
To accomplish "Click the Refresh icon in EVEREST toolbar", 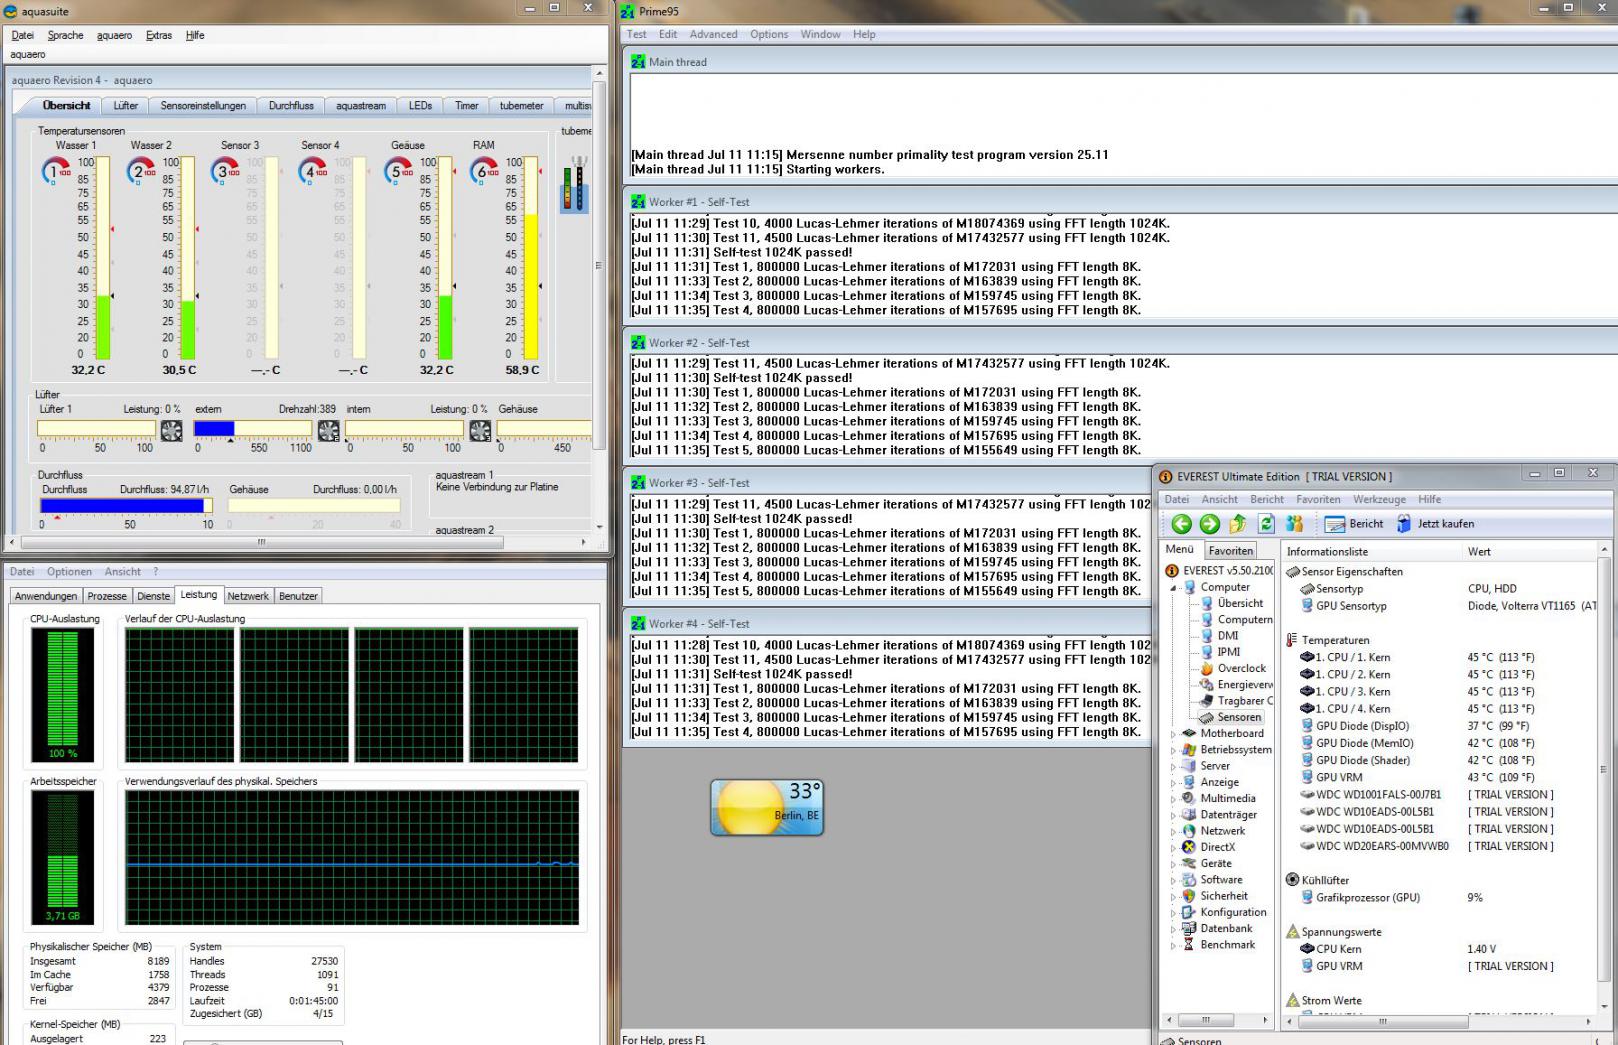I will [x=1266, y=524].
